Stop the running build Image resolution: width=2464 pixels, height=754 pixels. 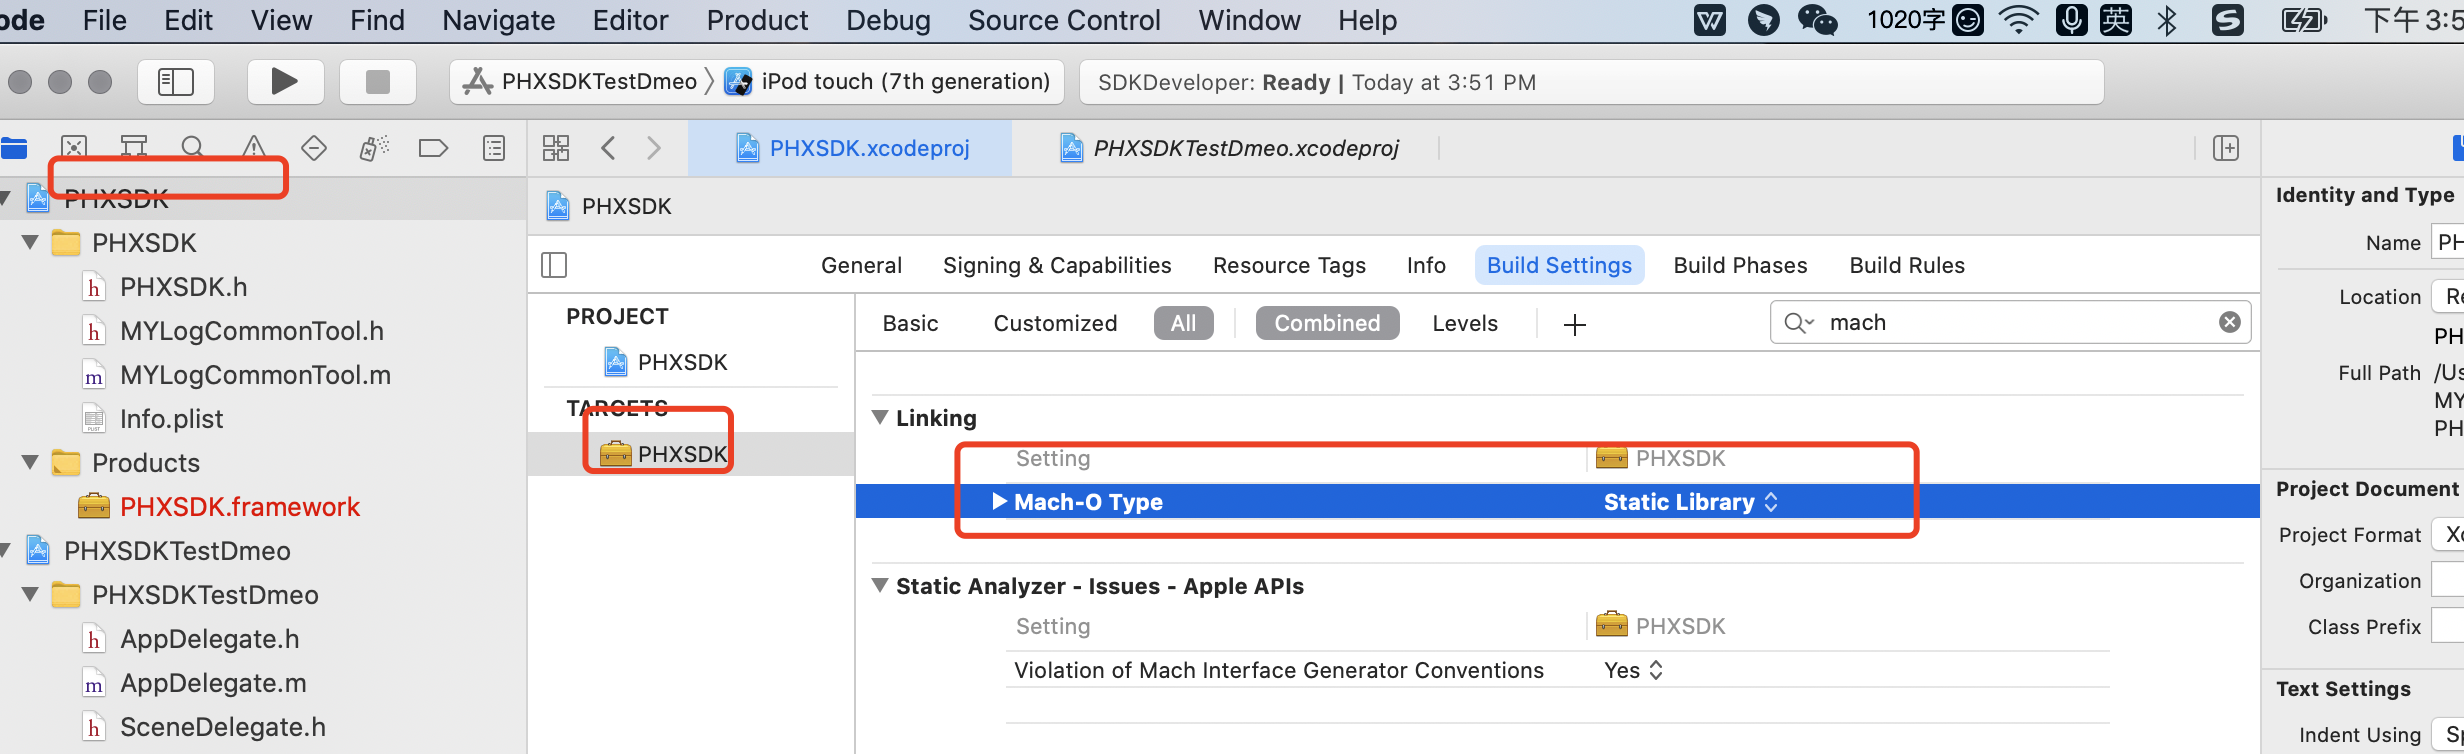click(x=377, y=82)
